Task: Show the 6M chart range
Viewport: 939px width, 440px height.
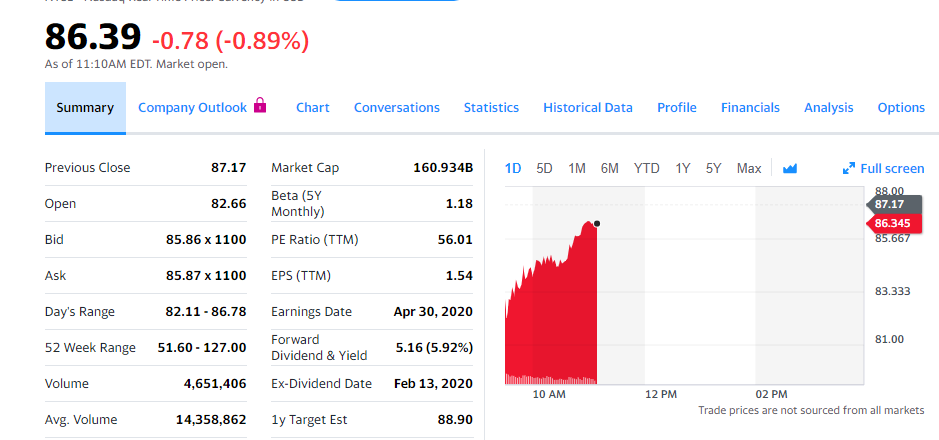Action: pyautogui.click(x=610, y=169)
